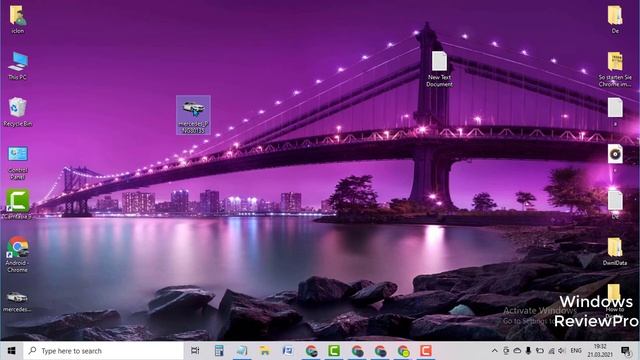Select the Control Panel desktop shortcut
The width and height of the screenshot is (640, 360).
click(x=18, y=162)
